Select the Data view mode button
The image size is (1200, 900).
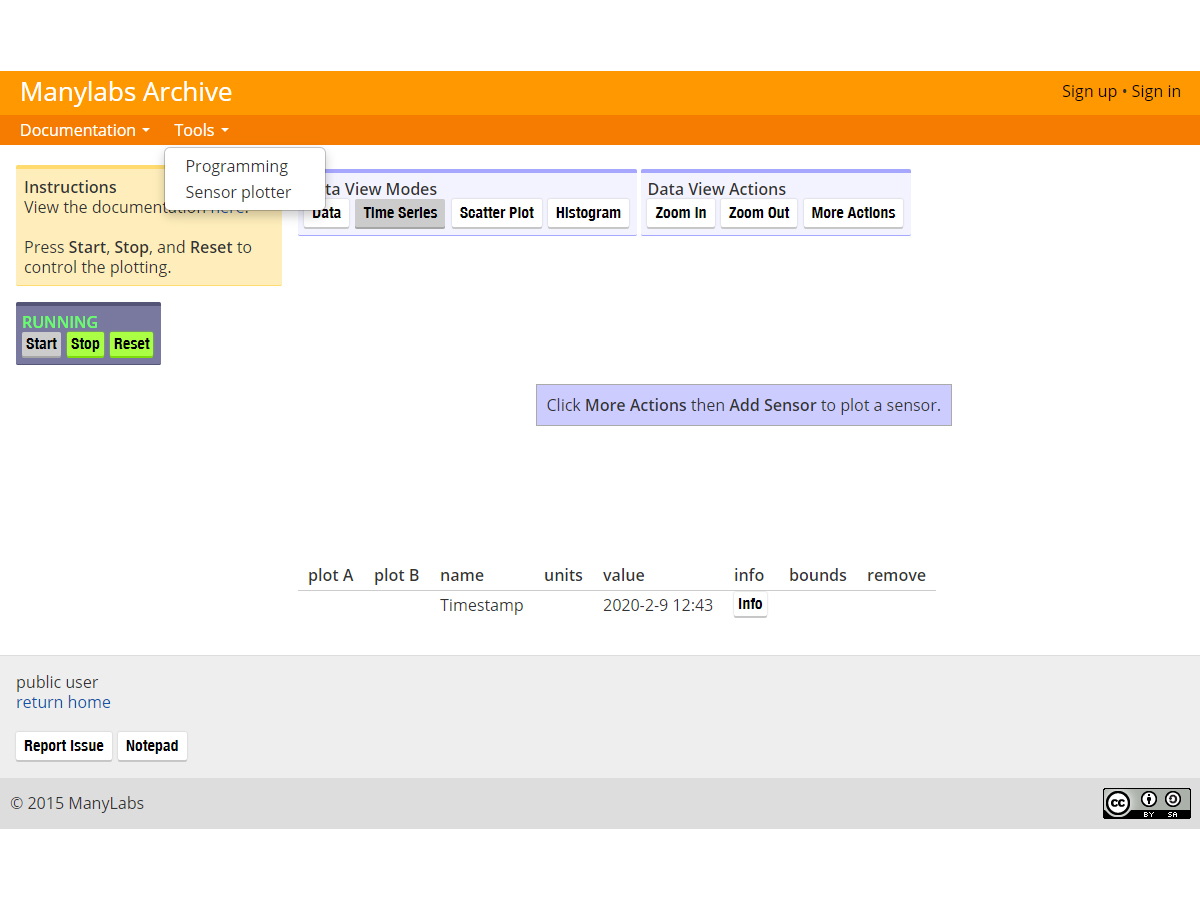329,214
